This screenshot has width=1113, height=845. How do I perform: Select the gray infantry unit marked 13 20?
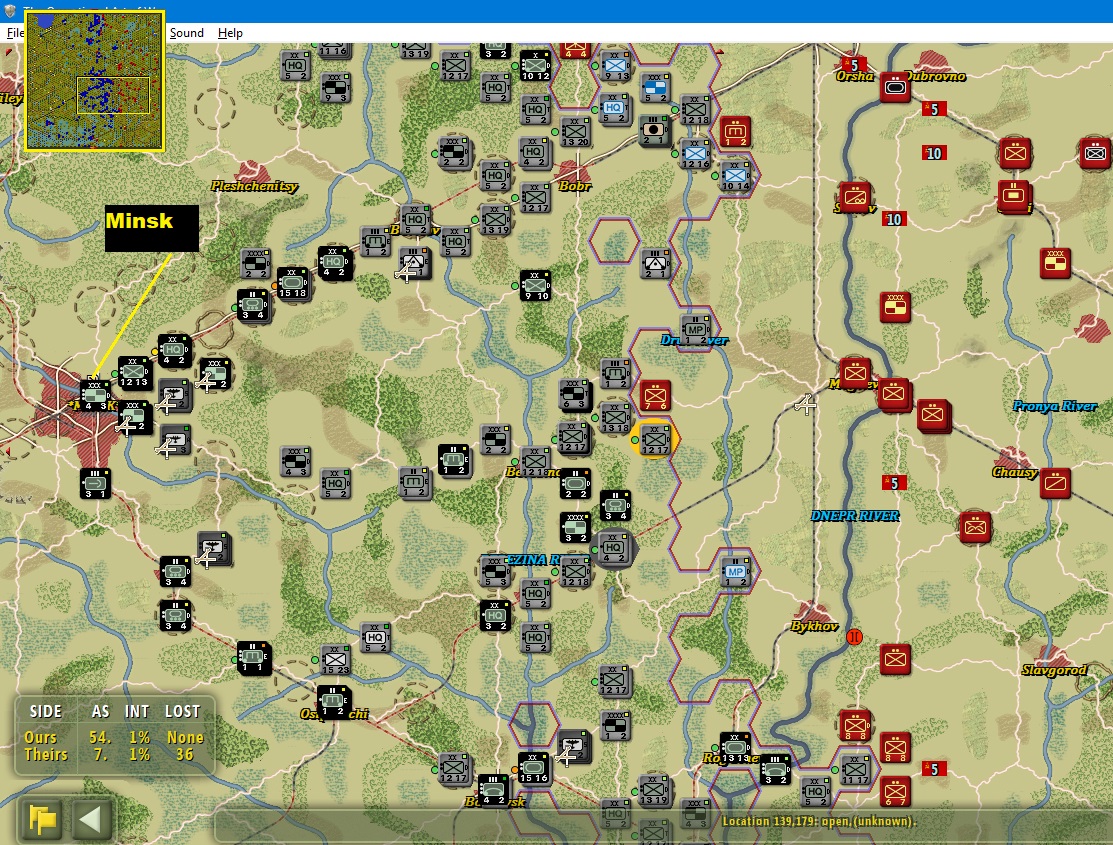(574, 131)
